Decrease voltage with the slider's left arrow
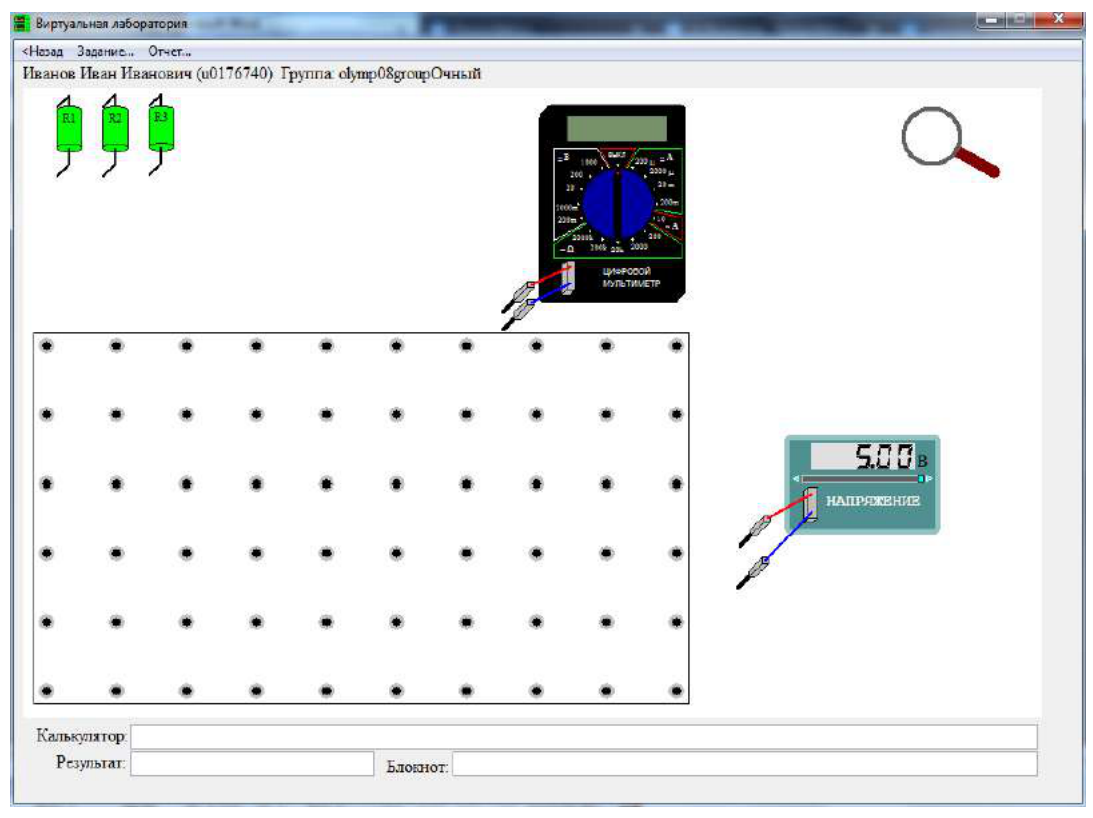 796,479
